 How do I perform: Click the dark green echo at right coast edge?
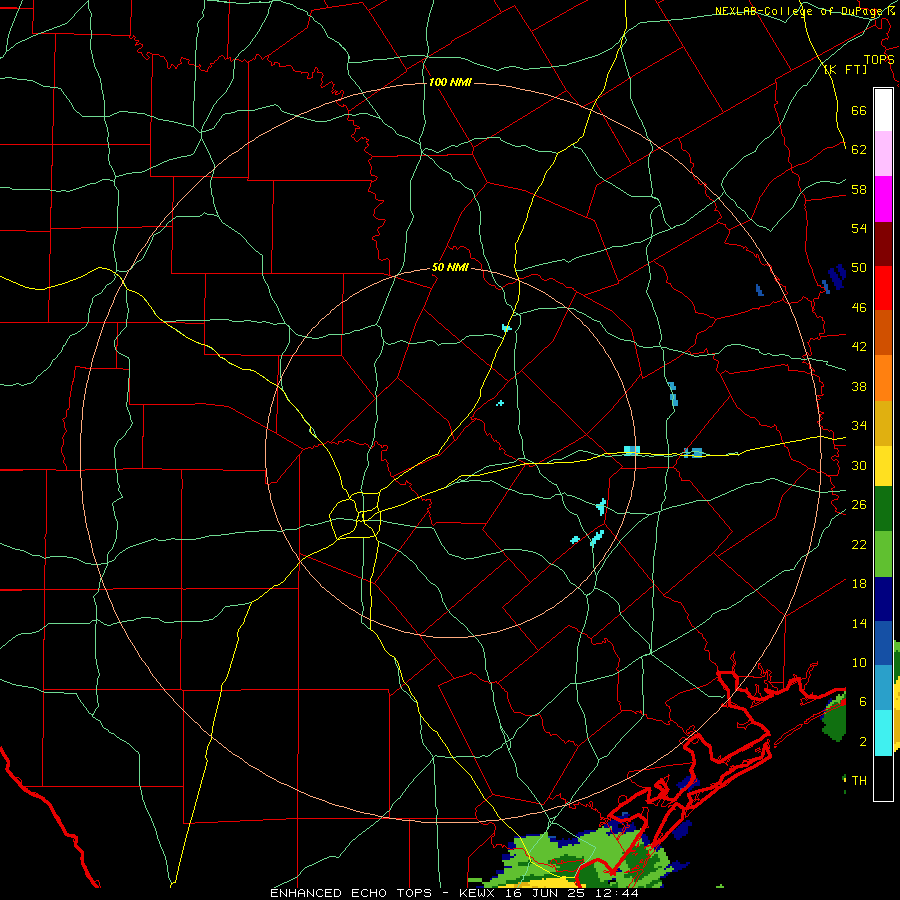tap(835, 717)
